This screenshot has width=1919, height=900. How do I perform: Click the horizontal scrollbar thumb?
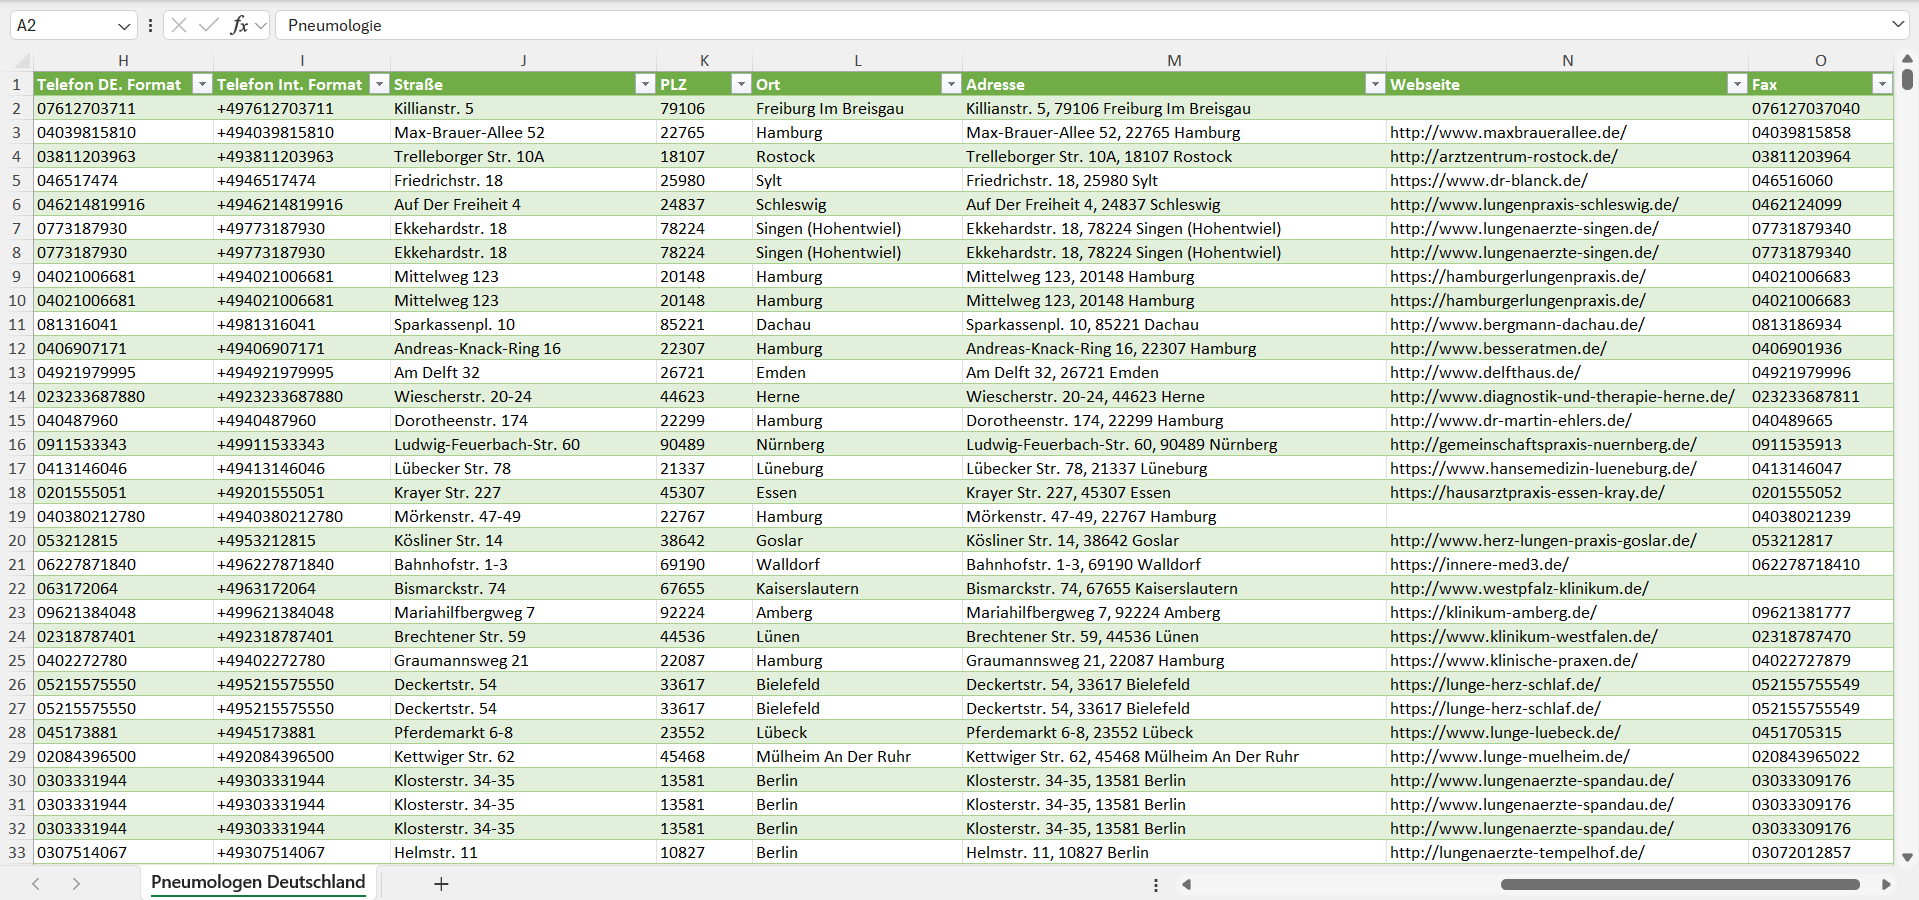1680,884
